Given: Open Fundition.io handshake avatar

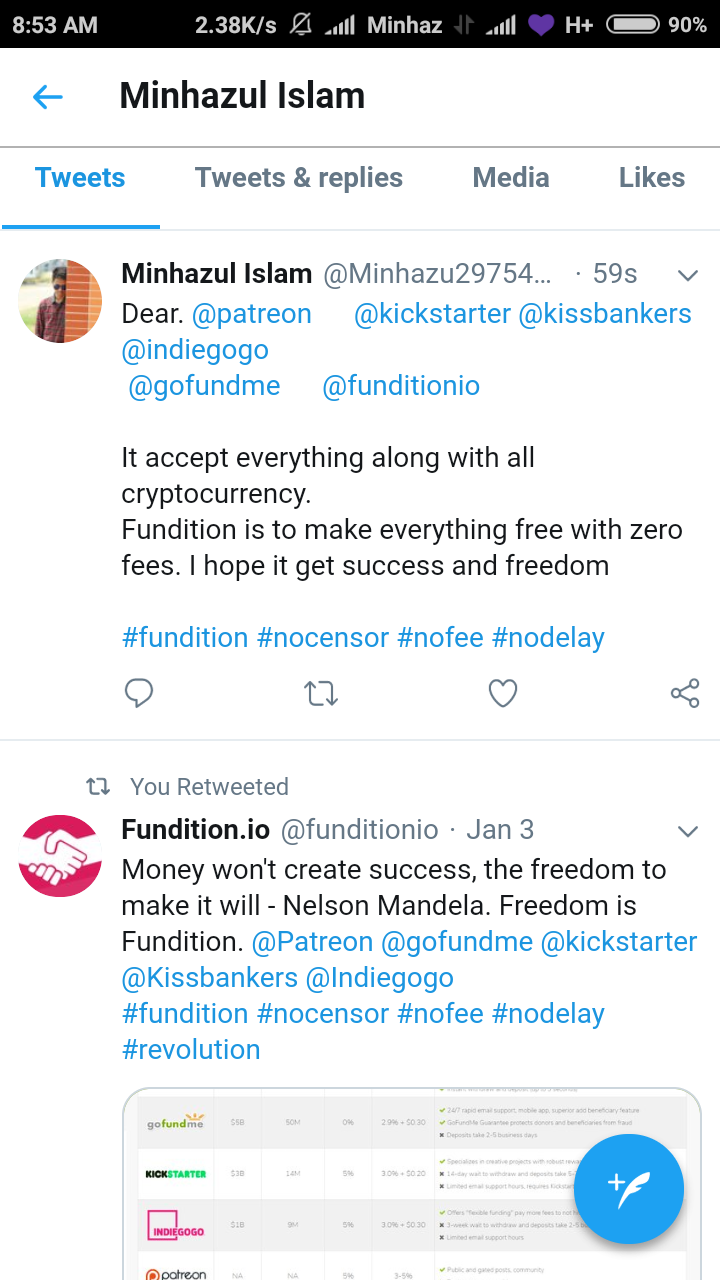Looking at the screenshot, I should (60, 856).
